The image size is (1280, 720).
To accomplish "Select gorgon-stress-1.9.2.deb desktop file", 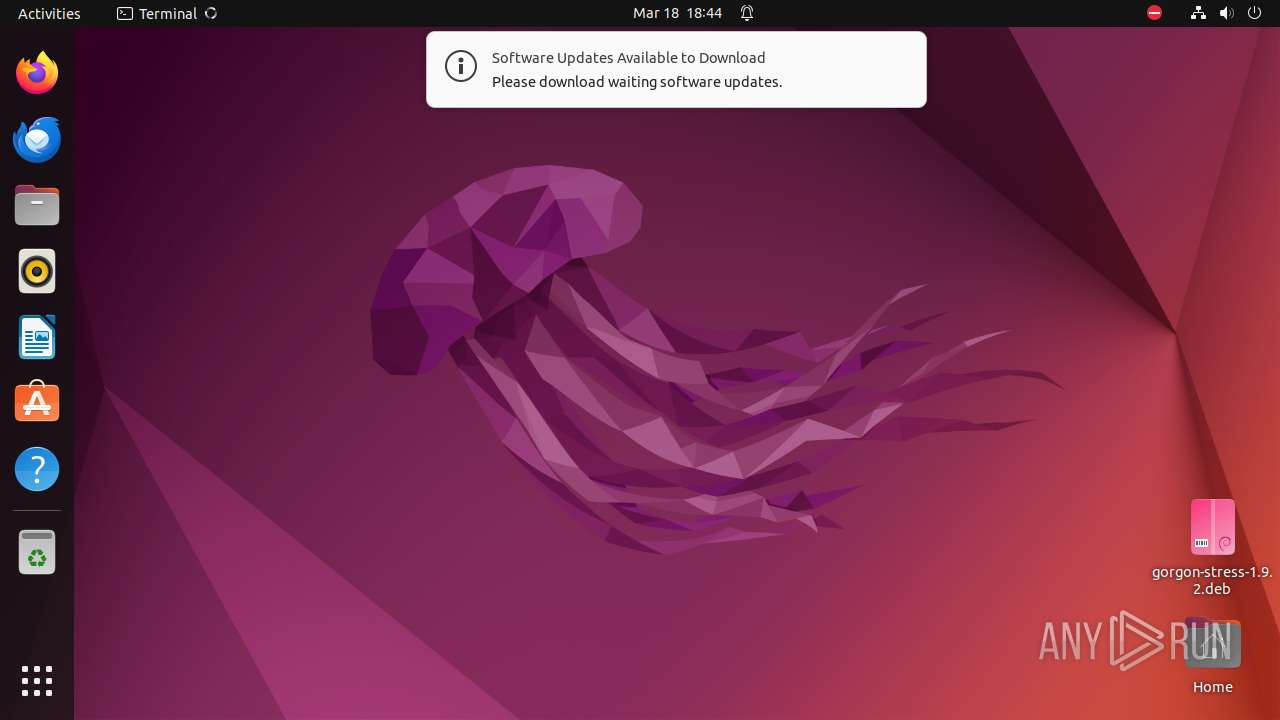I will 1212,547.
